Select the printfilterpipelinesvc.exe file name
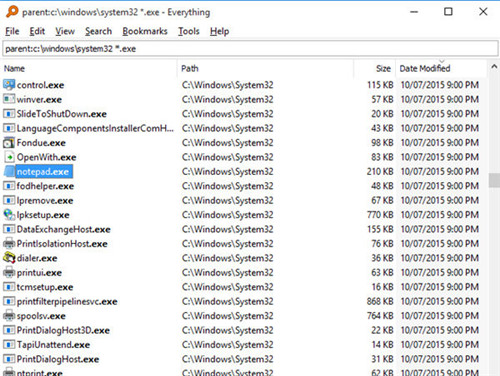The width and height of the screenshot is (500, 376). (x=67, y=301)
